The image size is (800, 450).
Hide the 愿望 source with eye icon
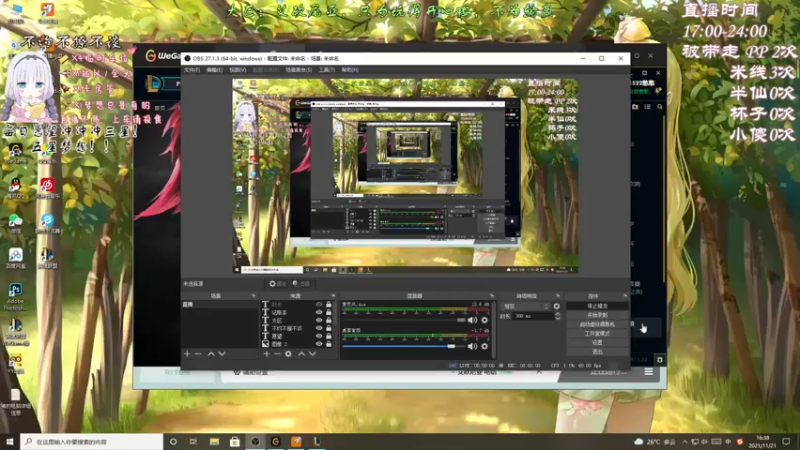319,336
